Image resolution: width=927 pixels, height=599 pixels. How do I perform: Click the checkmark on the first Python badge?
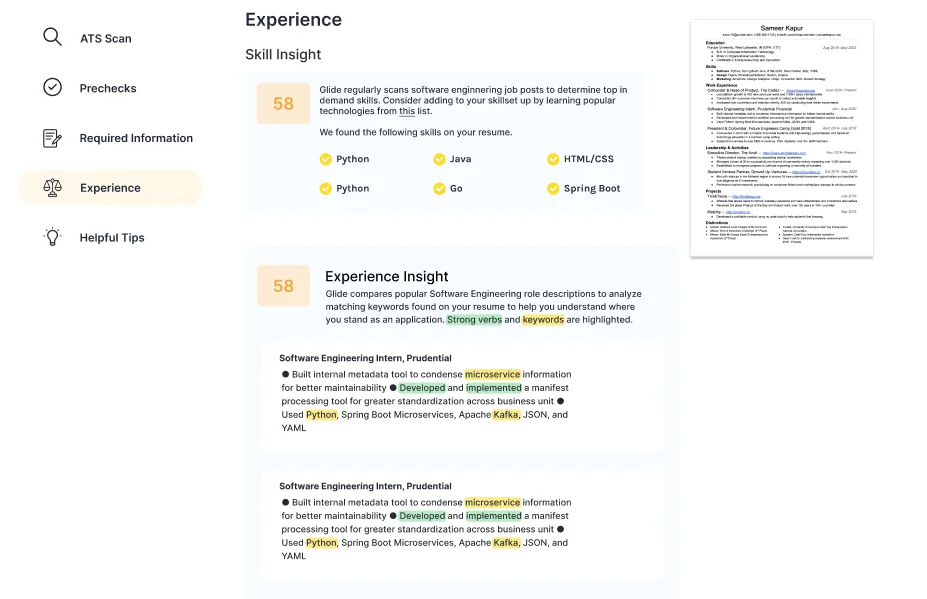[x=324, y=158]
